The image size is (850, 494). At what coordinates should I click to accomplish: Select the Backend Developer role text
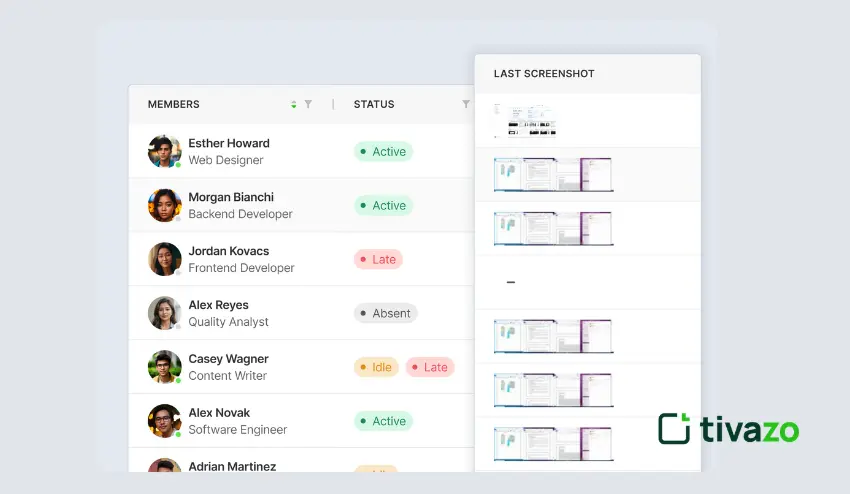point(240,214)
